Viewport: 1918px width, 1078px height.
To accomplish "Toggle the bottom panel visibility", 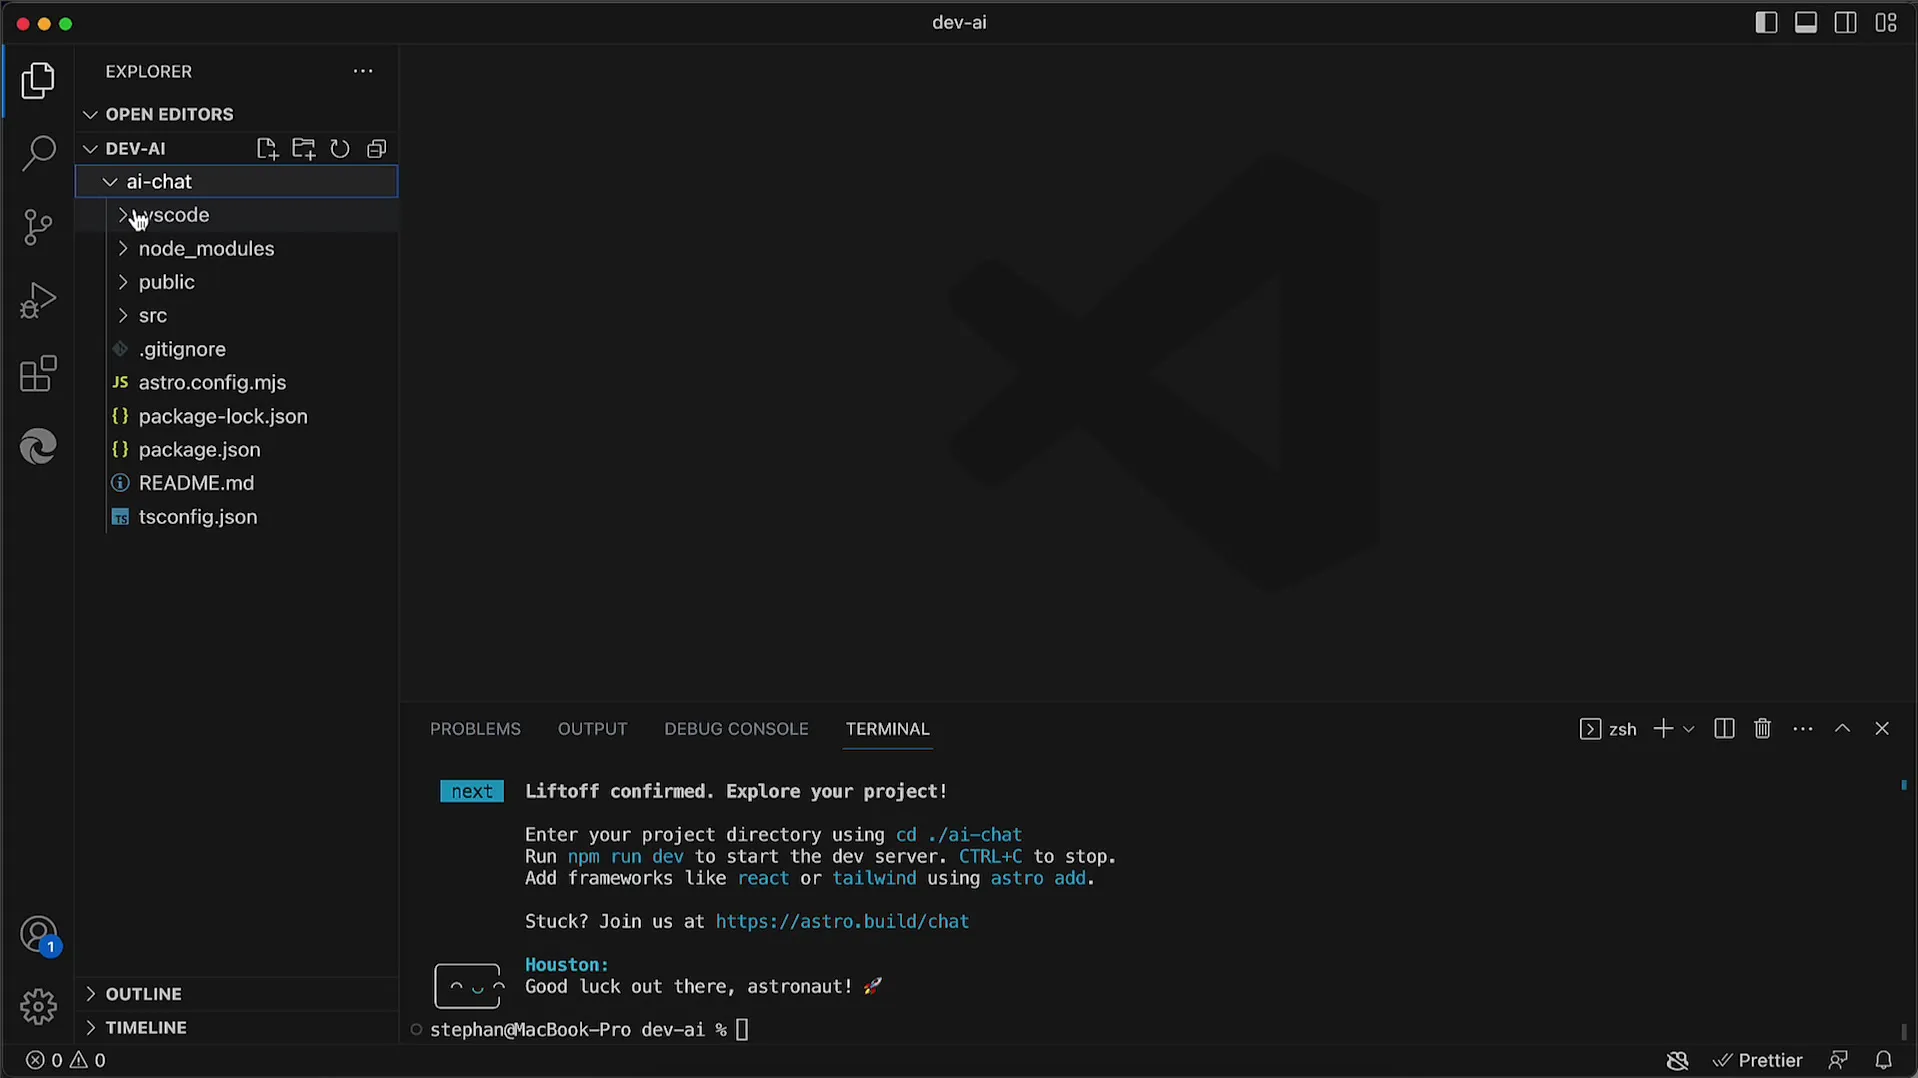I will [x=1806, y=23].
